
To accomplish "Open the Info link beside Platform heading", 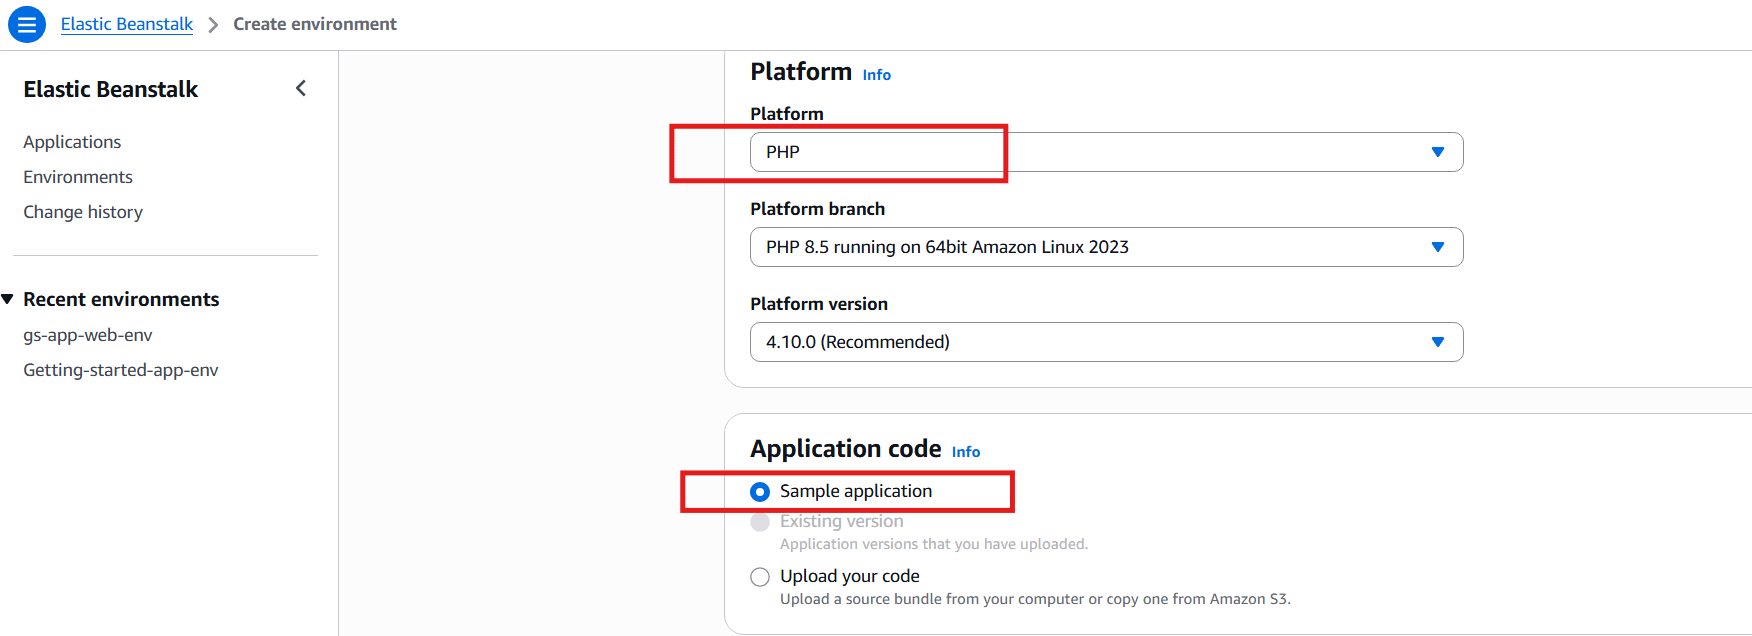I will click(876, 75).
